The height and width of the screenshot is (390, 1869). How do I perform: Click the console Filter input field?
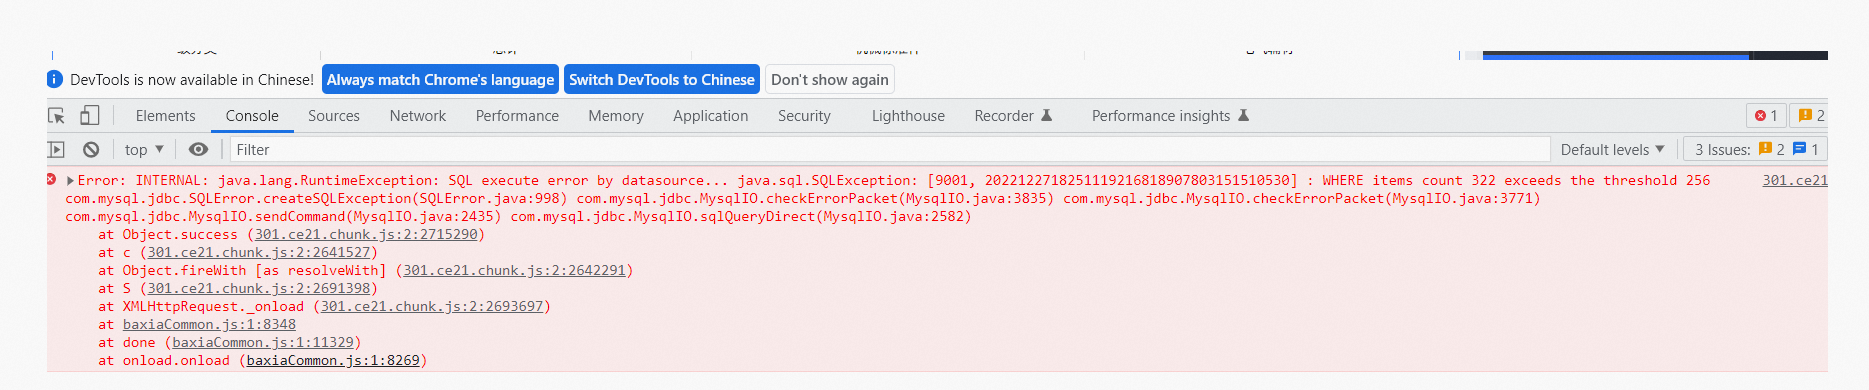pyautogui.click(x=890, y=150)
